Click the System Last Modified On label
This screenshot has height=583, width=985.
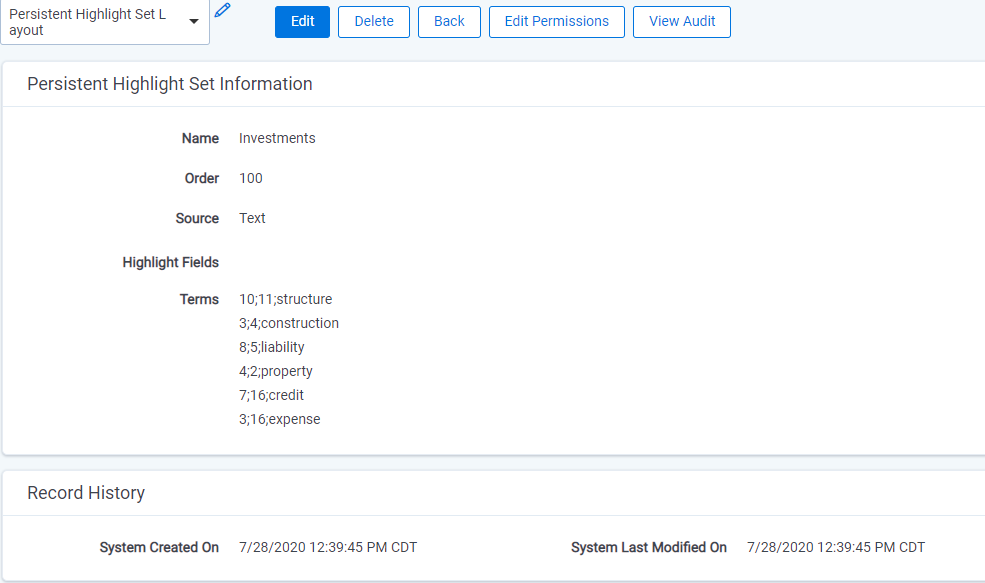pos(649,547)
